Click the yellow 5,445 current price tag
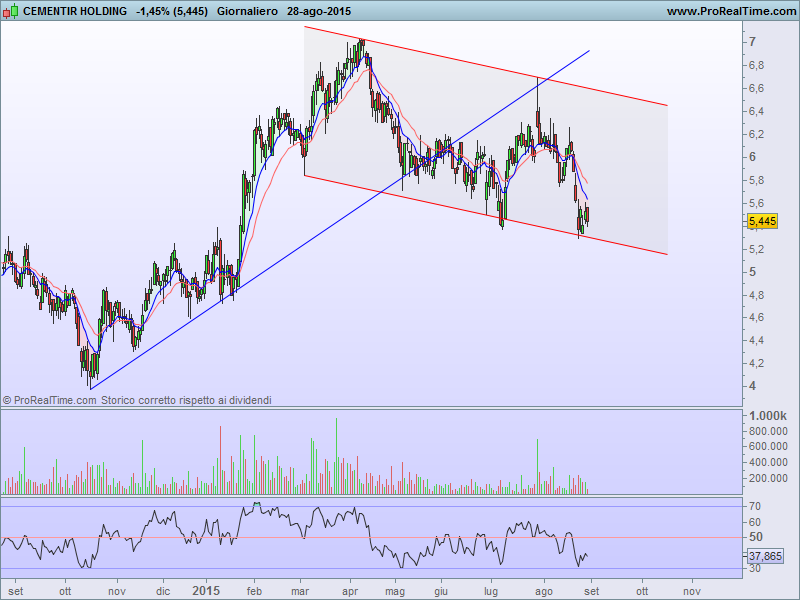Viewport: 800px width, 600px height. click(x=762, y=221)
